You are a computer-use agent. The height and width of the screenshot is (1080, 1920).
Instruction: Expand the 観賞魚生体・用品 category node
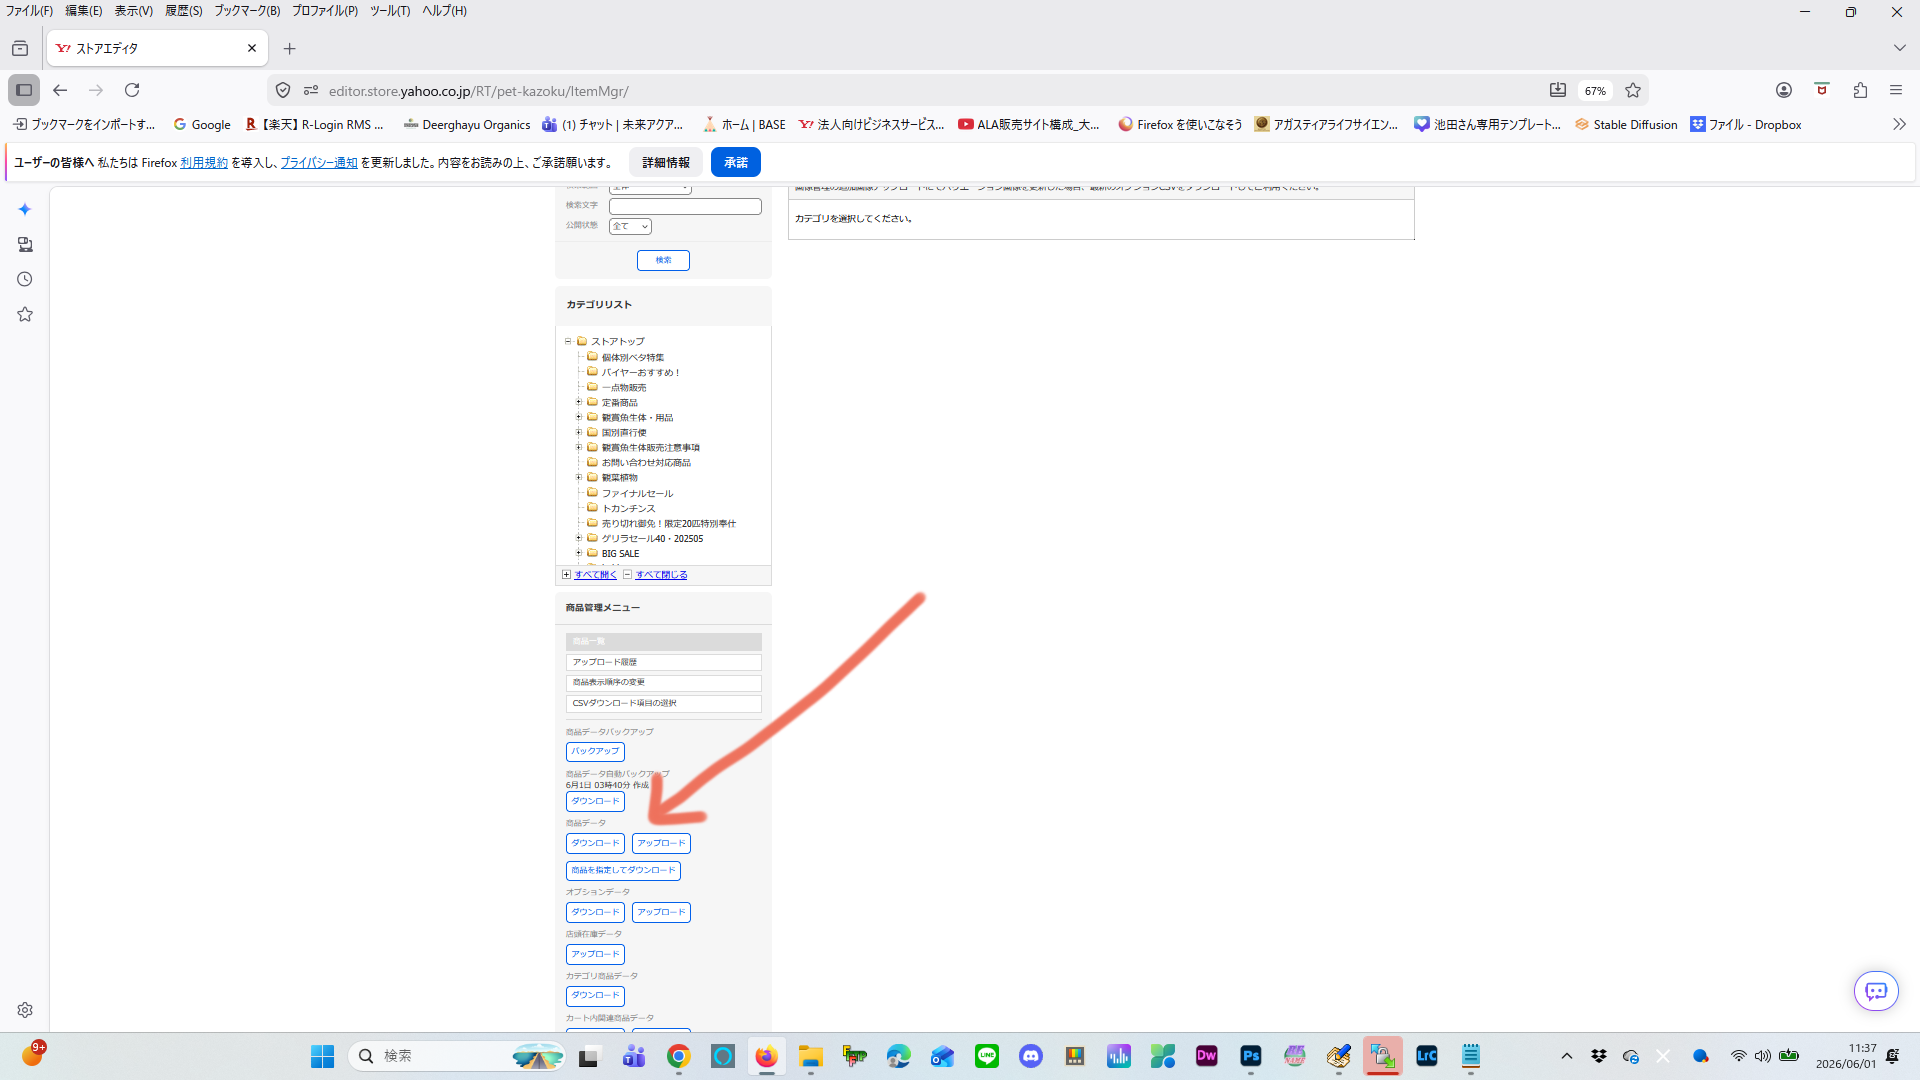[579, 417]
